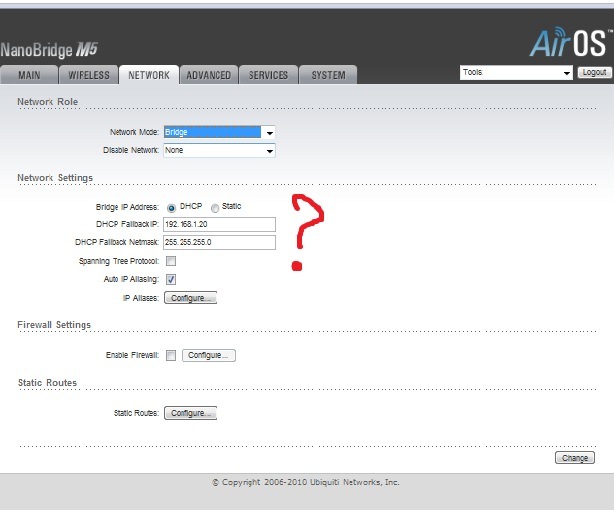This screenshot has width=614, height=510.
Task: Switch to the WIRELESS tab
Action: [89, 75]
